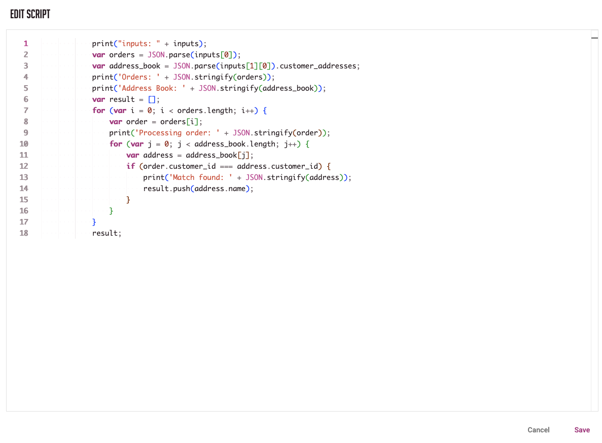Click line number 12 in the gutter
The height and width of the screenshot is (443, 602).
[24, 166]
